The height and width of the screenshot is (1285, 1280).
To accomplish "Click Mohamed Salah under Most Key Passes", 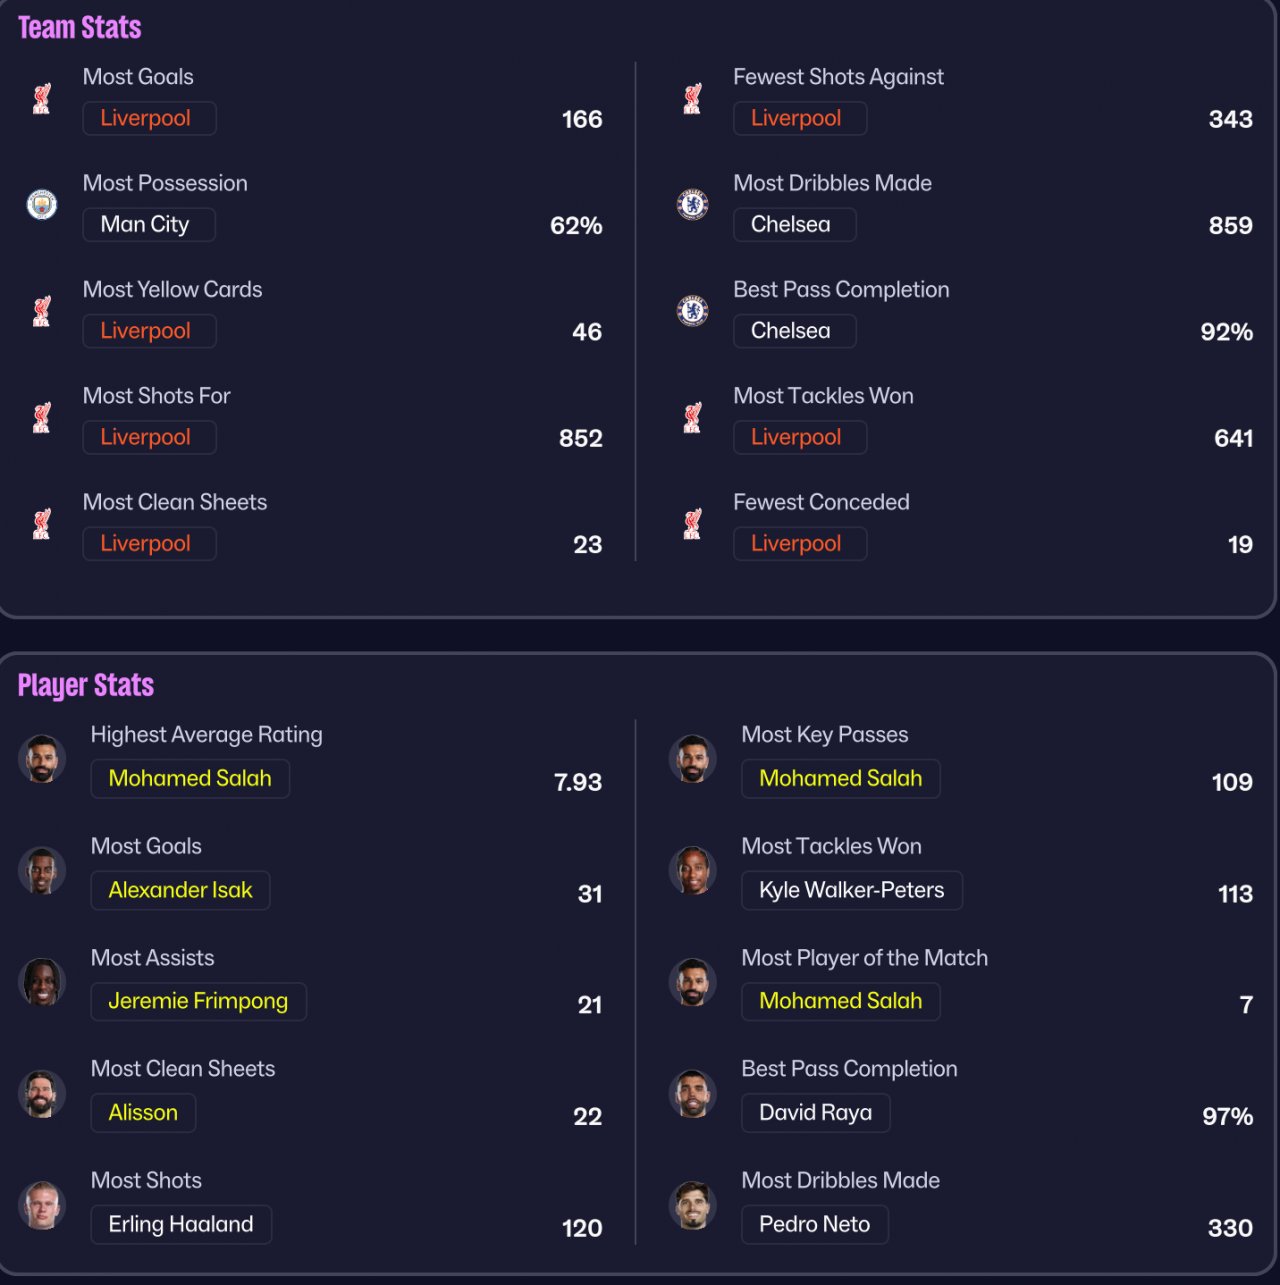I will [x=840, y=778].
